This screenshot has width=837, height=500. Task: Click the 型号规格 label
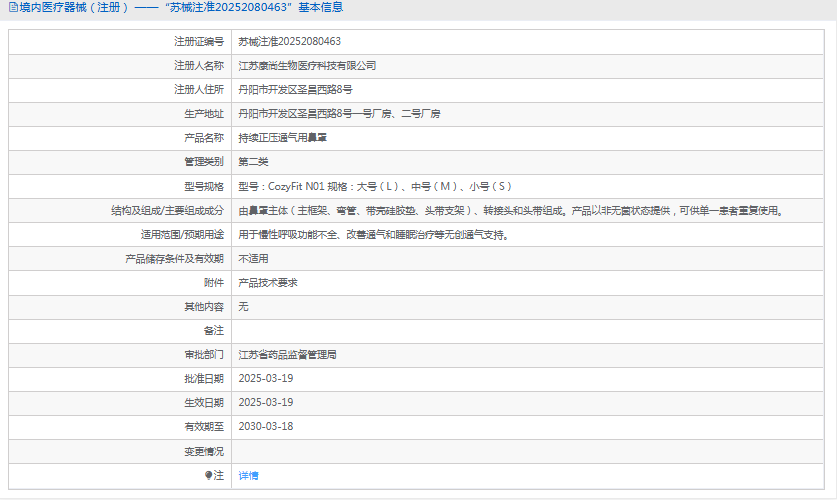pyautogui.click(x=204, y=186)
